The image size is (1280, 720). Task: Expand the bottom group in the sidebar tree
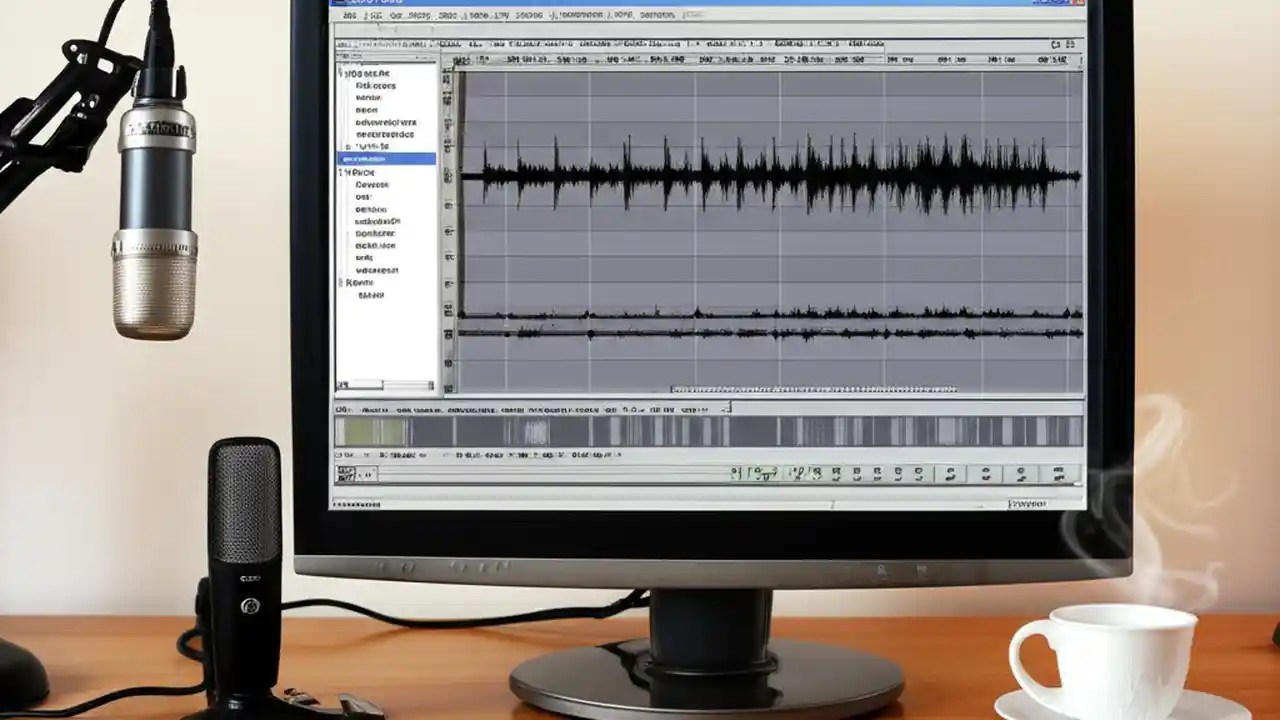(342, 282)
